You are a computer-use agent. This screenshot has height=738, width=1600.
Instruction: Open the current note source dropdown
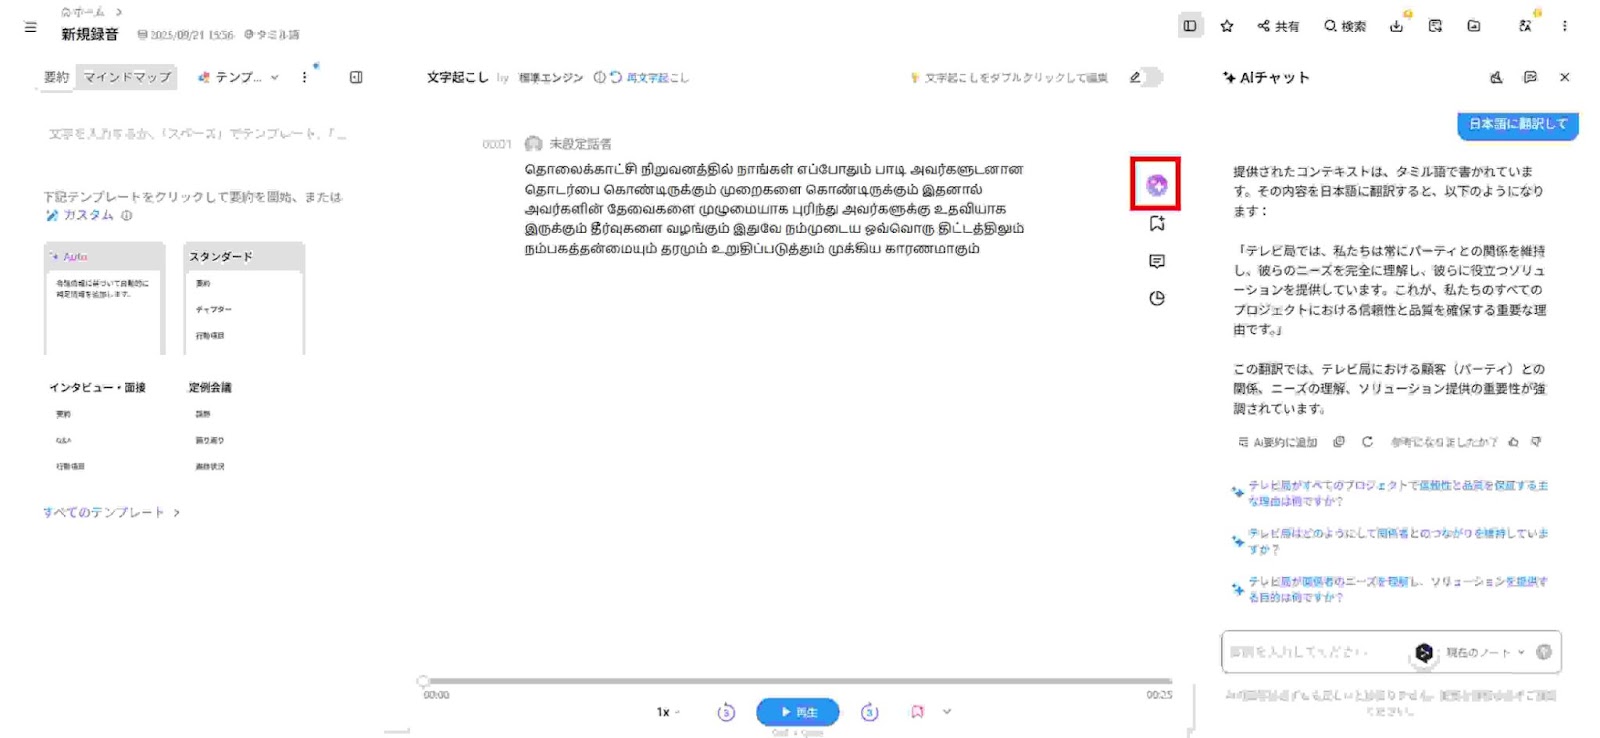coord(1484,652)
